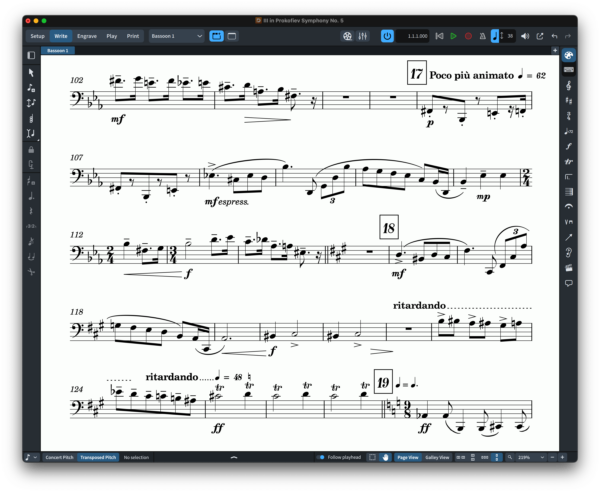Open the cues panel
Image resolution: width=600 pixels, height=492 pixels.
click(x=569, y=253)
